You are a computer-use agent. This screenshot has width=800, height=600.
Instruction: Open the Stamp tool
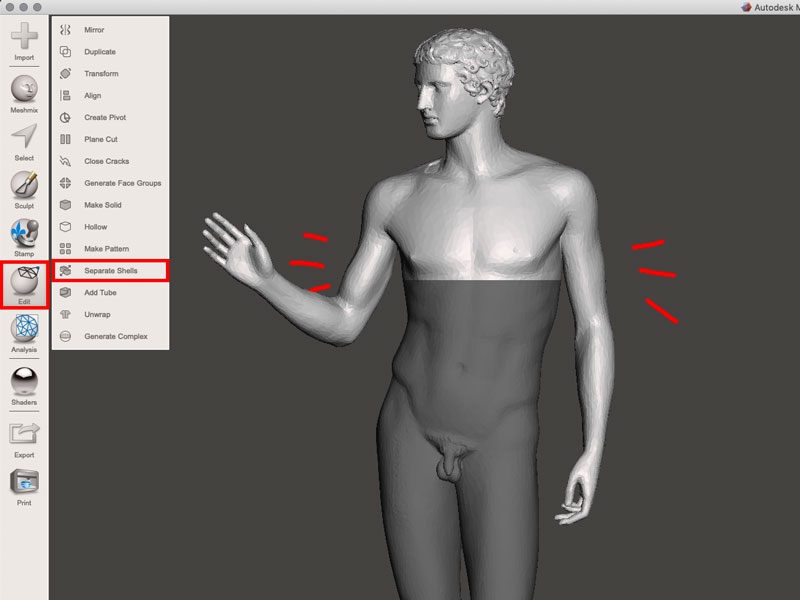[24, 235]
